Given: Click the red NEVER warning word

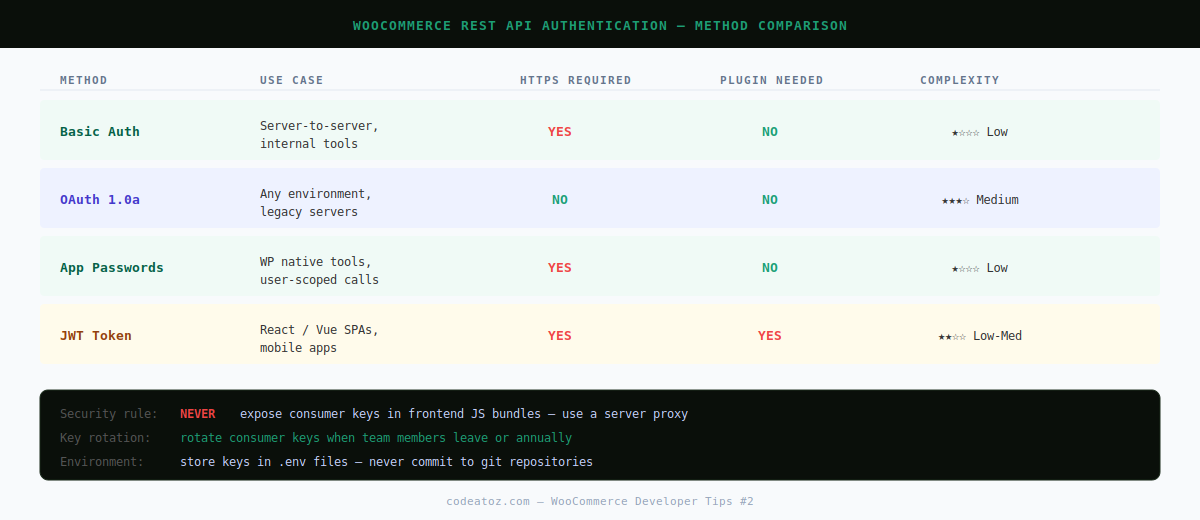Looking at the screenshot, I should pos(198,413).
